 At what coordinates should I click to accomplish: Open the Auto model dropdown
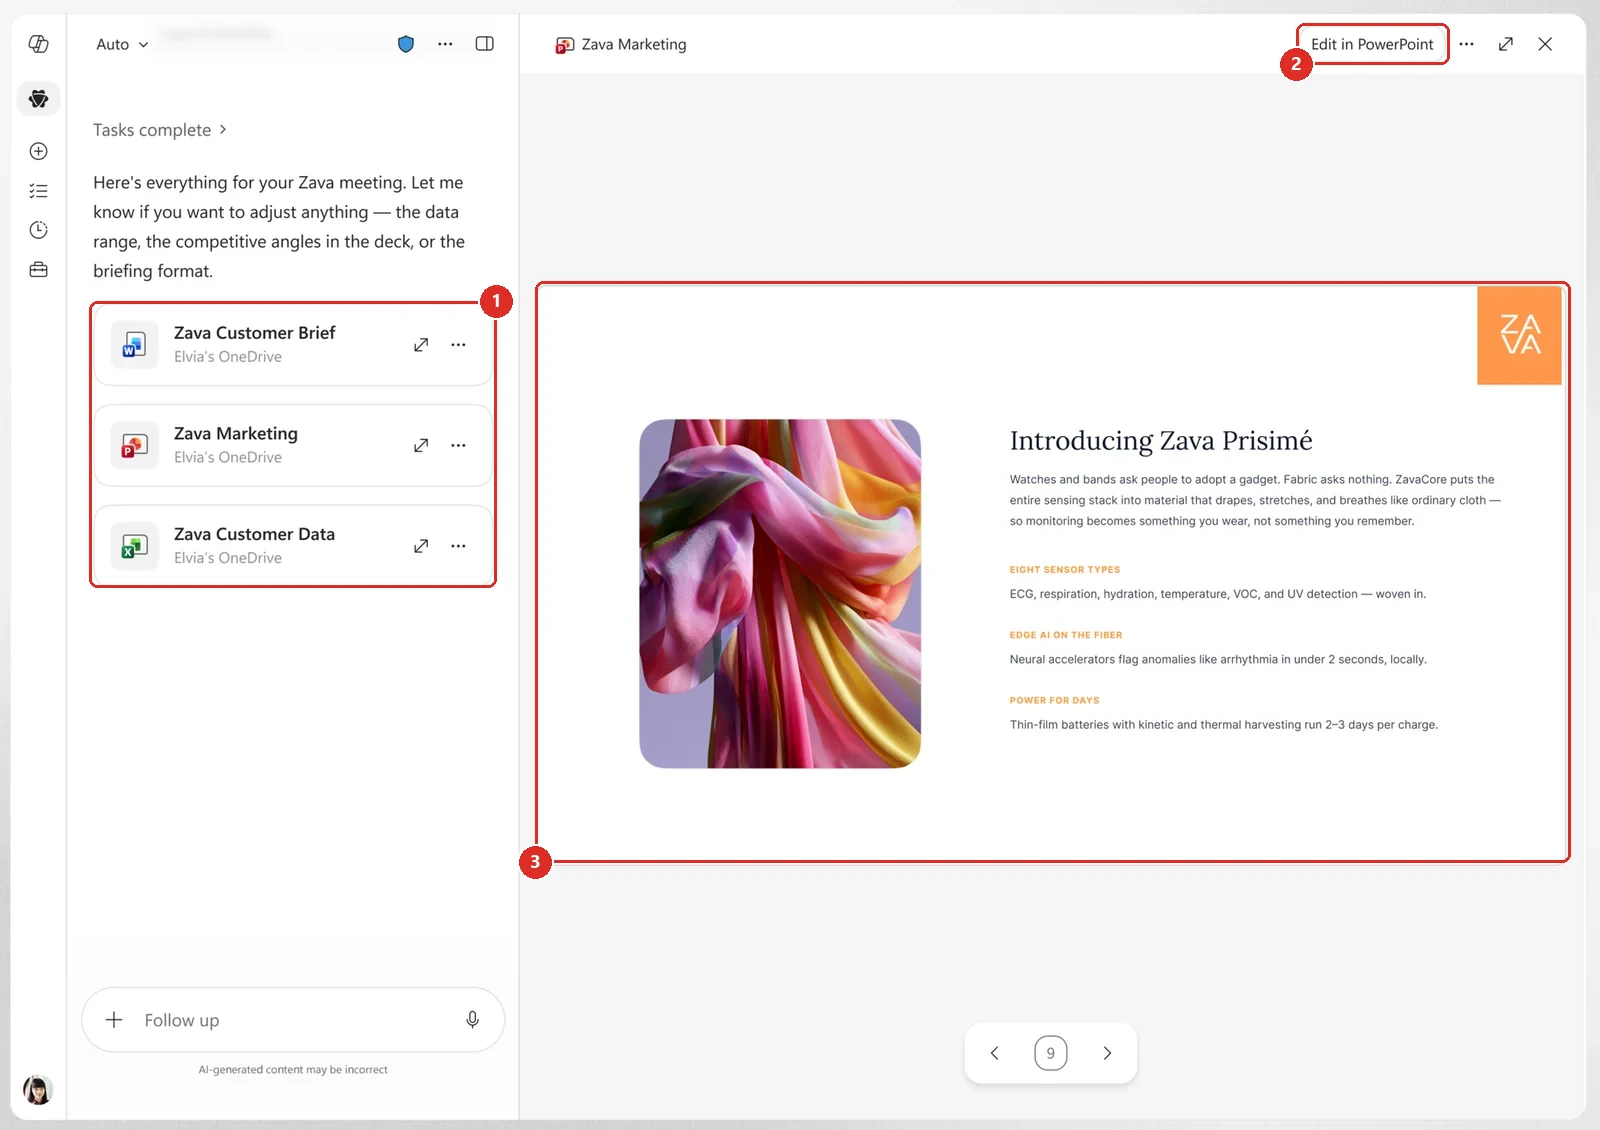122,44
